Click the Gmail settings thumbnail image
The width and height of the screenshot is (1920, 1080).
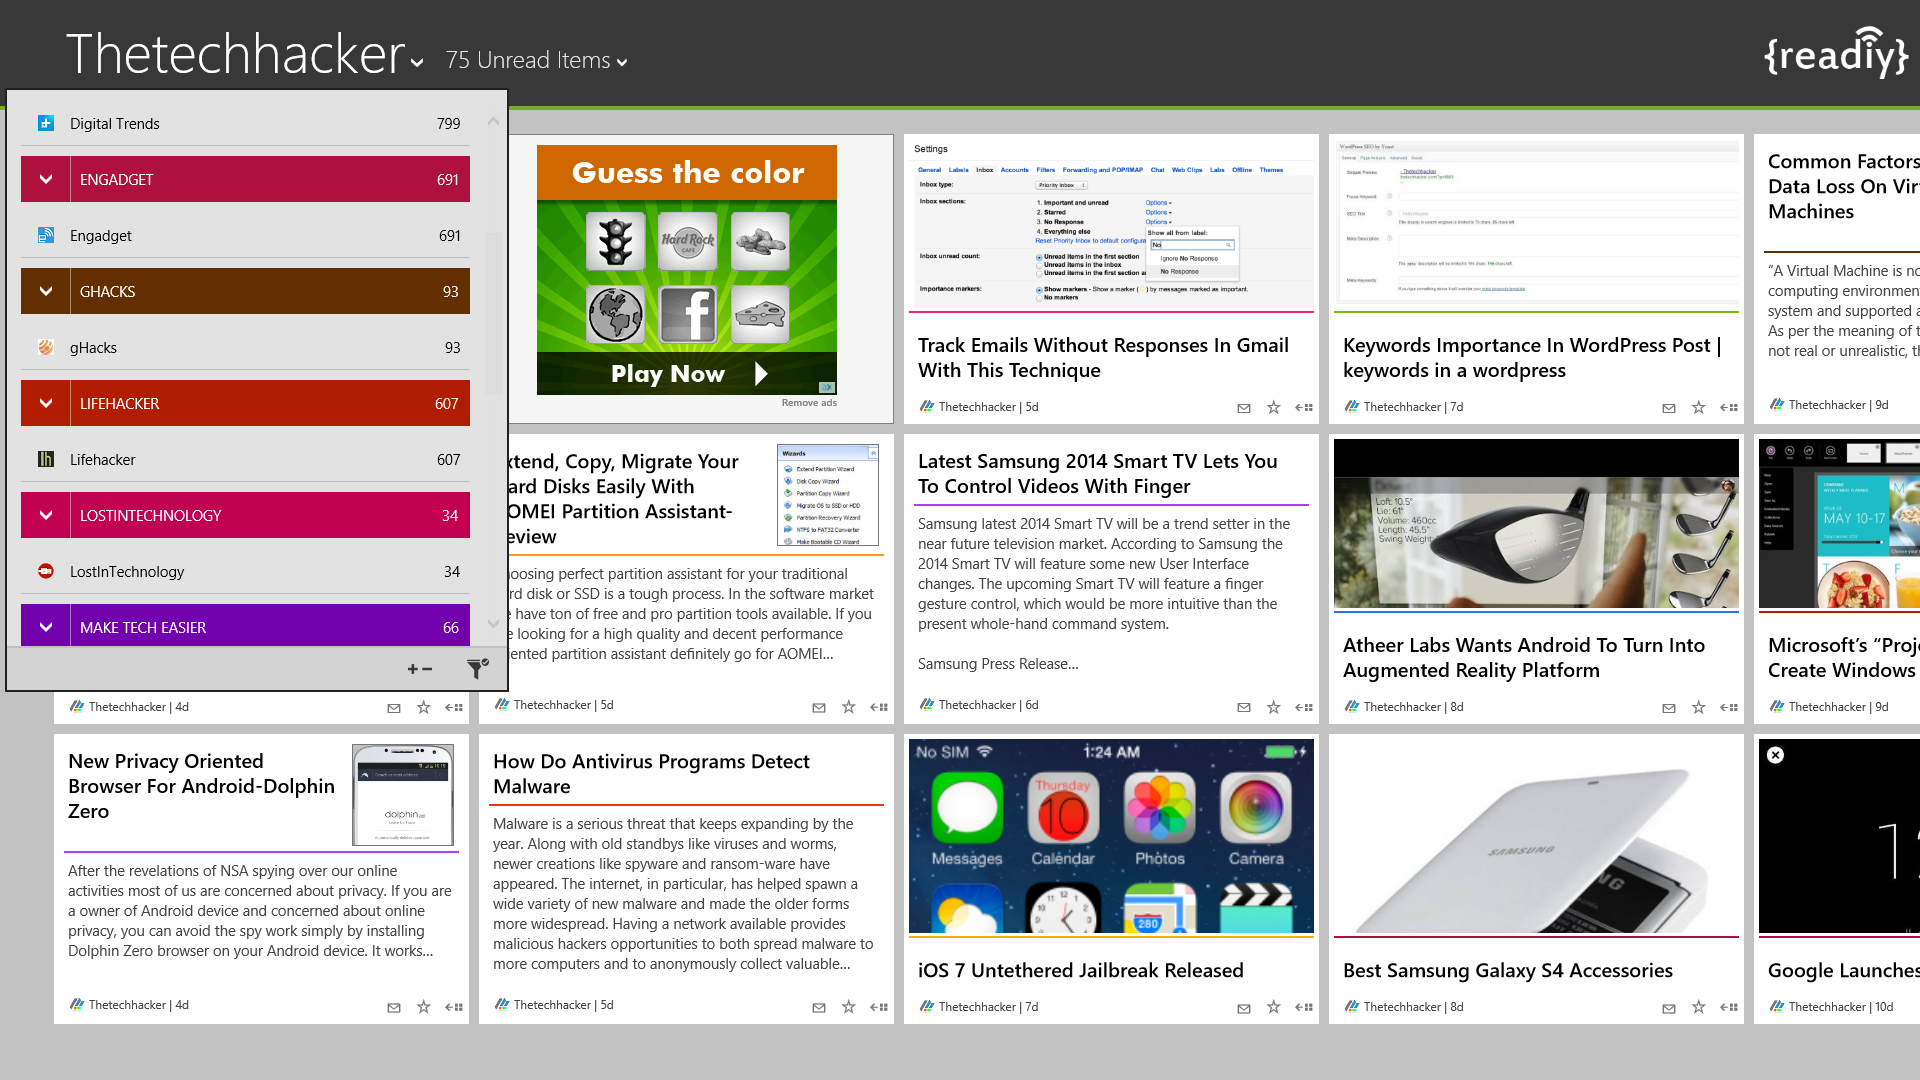tap(1111, 223)
